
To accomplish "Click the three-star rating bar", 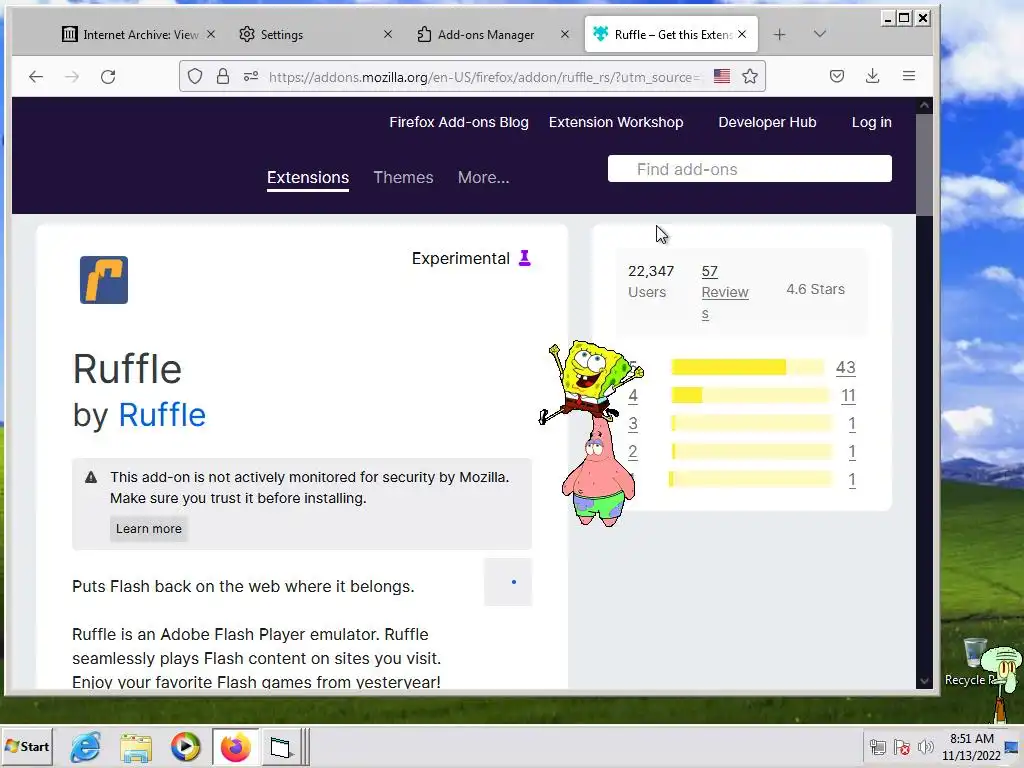I will point(751,424).
